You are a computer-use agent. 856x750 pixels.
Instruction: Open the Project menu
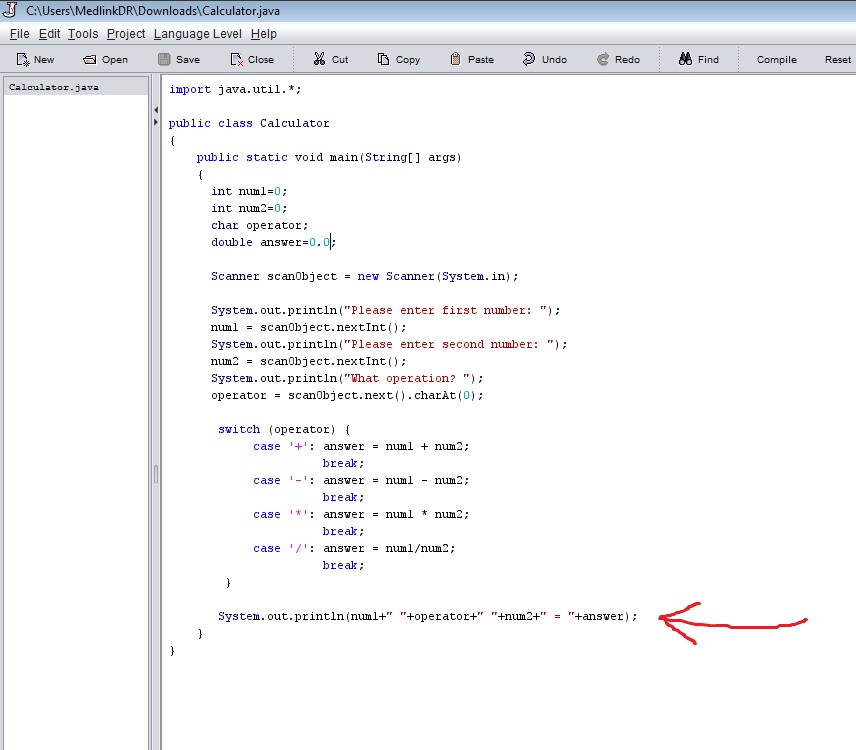[x=125, y=33]
